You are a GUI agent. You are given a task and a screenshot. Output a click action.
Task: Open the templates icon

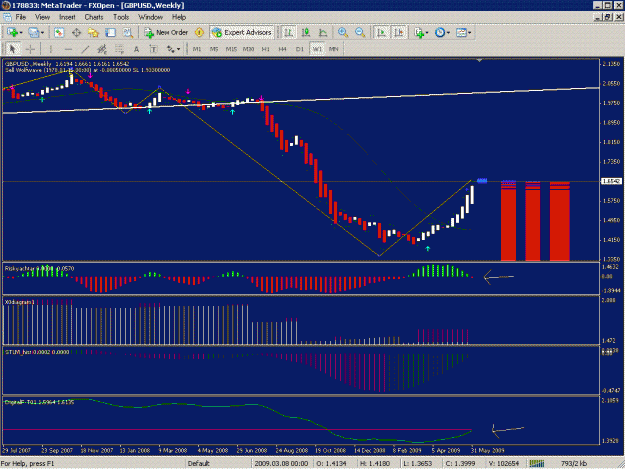[461, 32]
